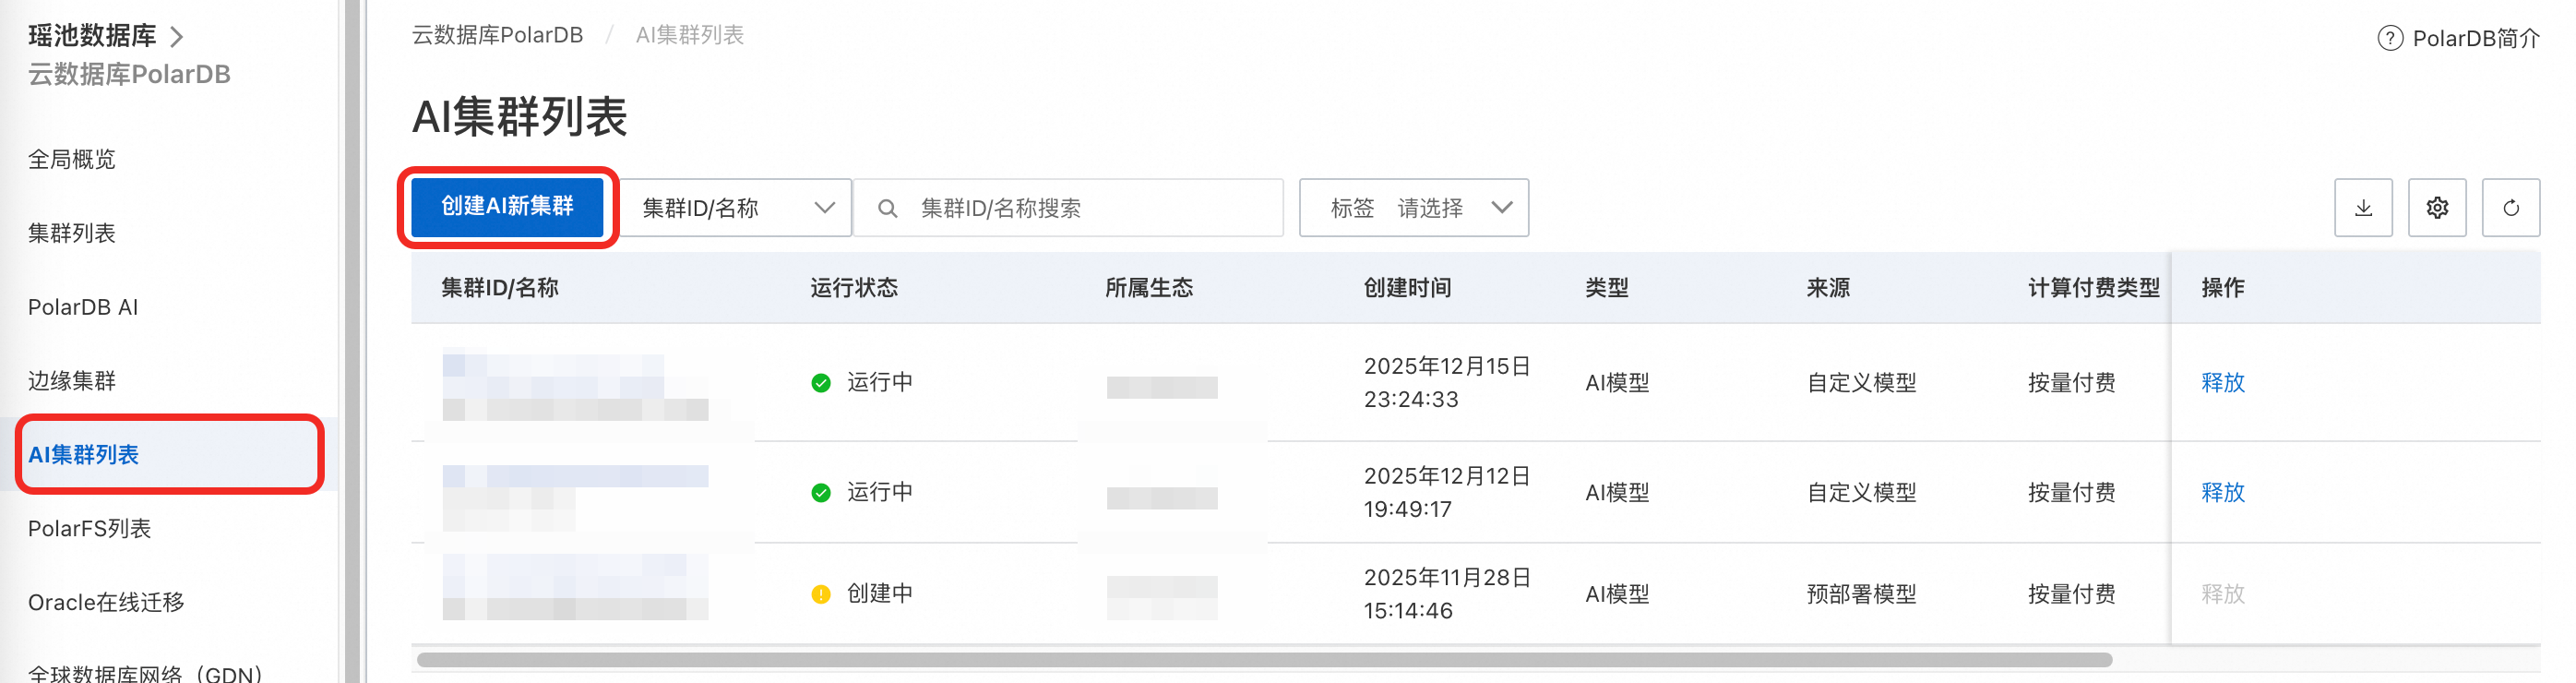Image resolution: width=2576 pixels, height=683 pixels.
Task: Release the cluster created on 2025年12月15日
Action: pos(2223,383)
